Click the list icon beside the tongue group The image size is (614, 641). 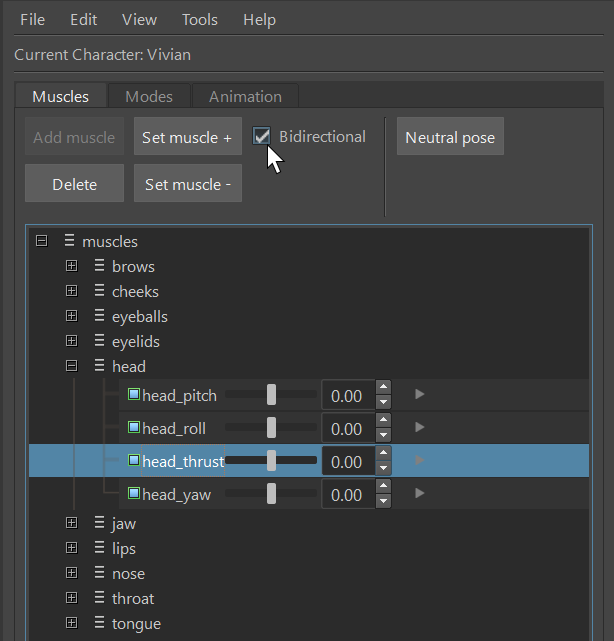click(x=99, y=624)
